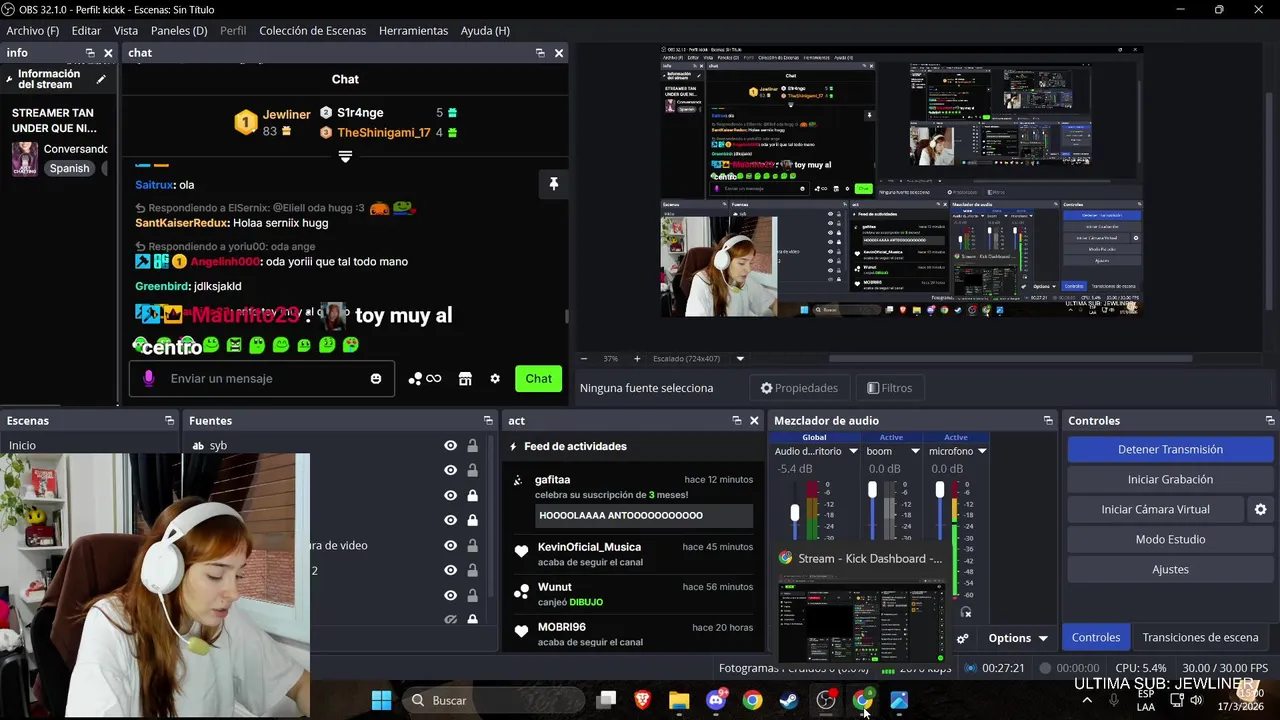This screenshot has height=720, width=1280.
Task: Expand Audio d...ritorio channel dropdown
Action: [853, 452]
